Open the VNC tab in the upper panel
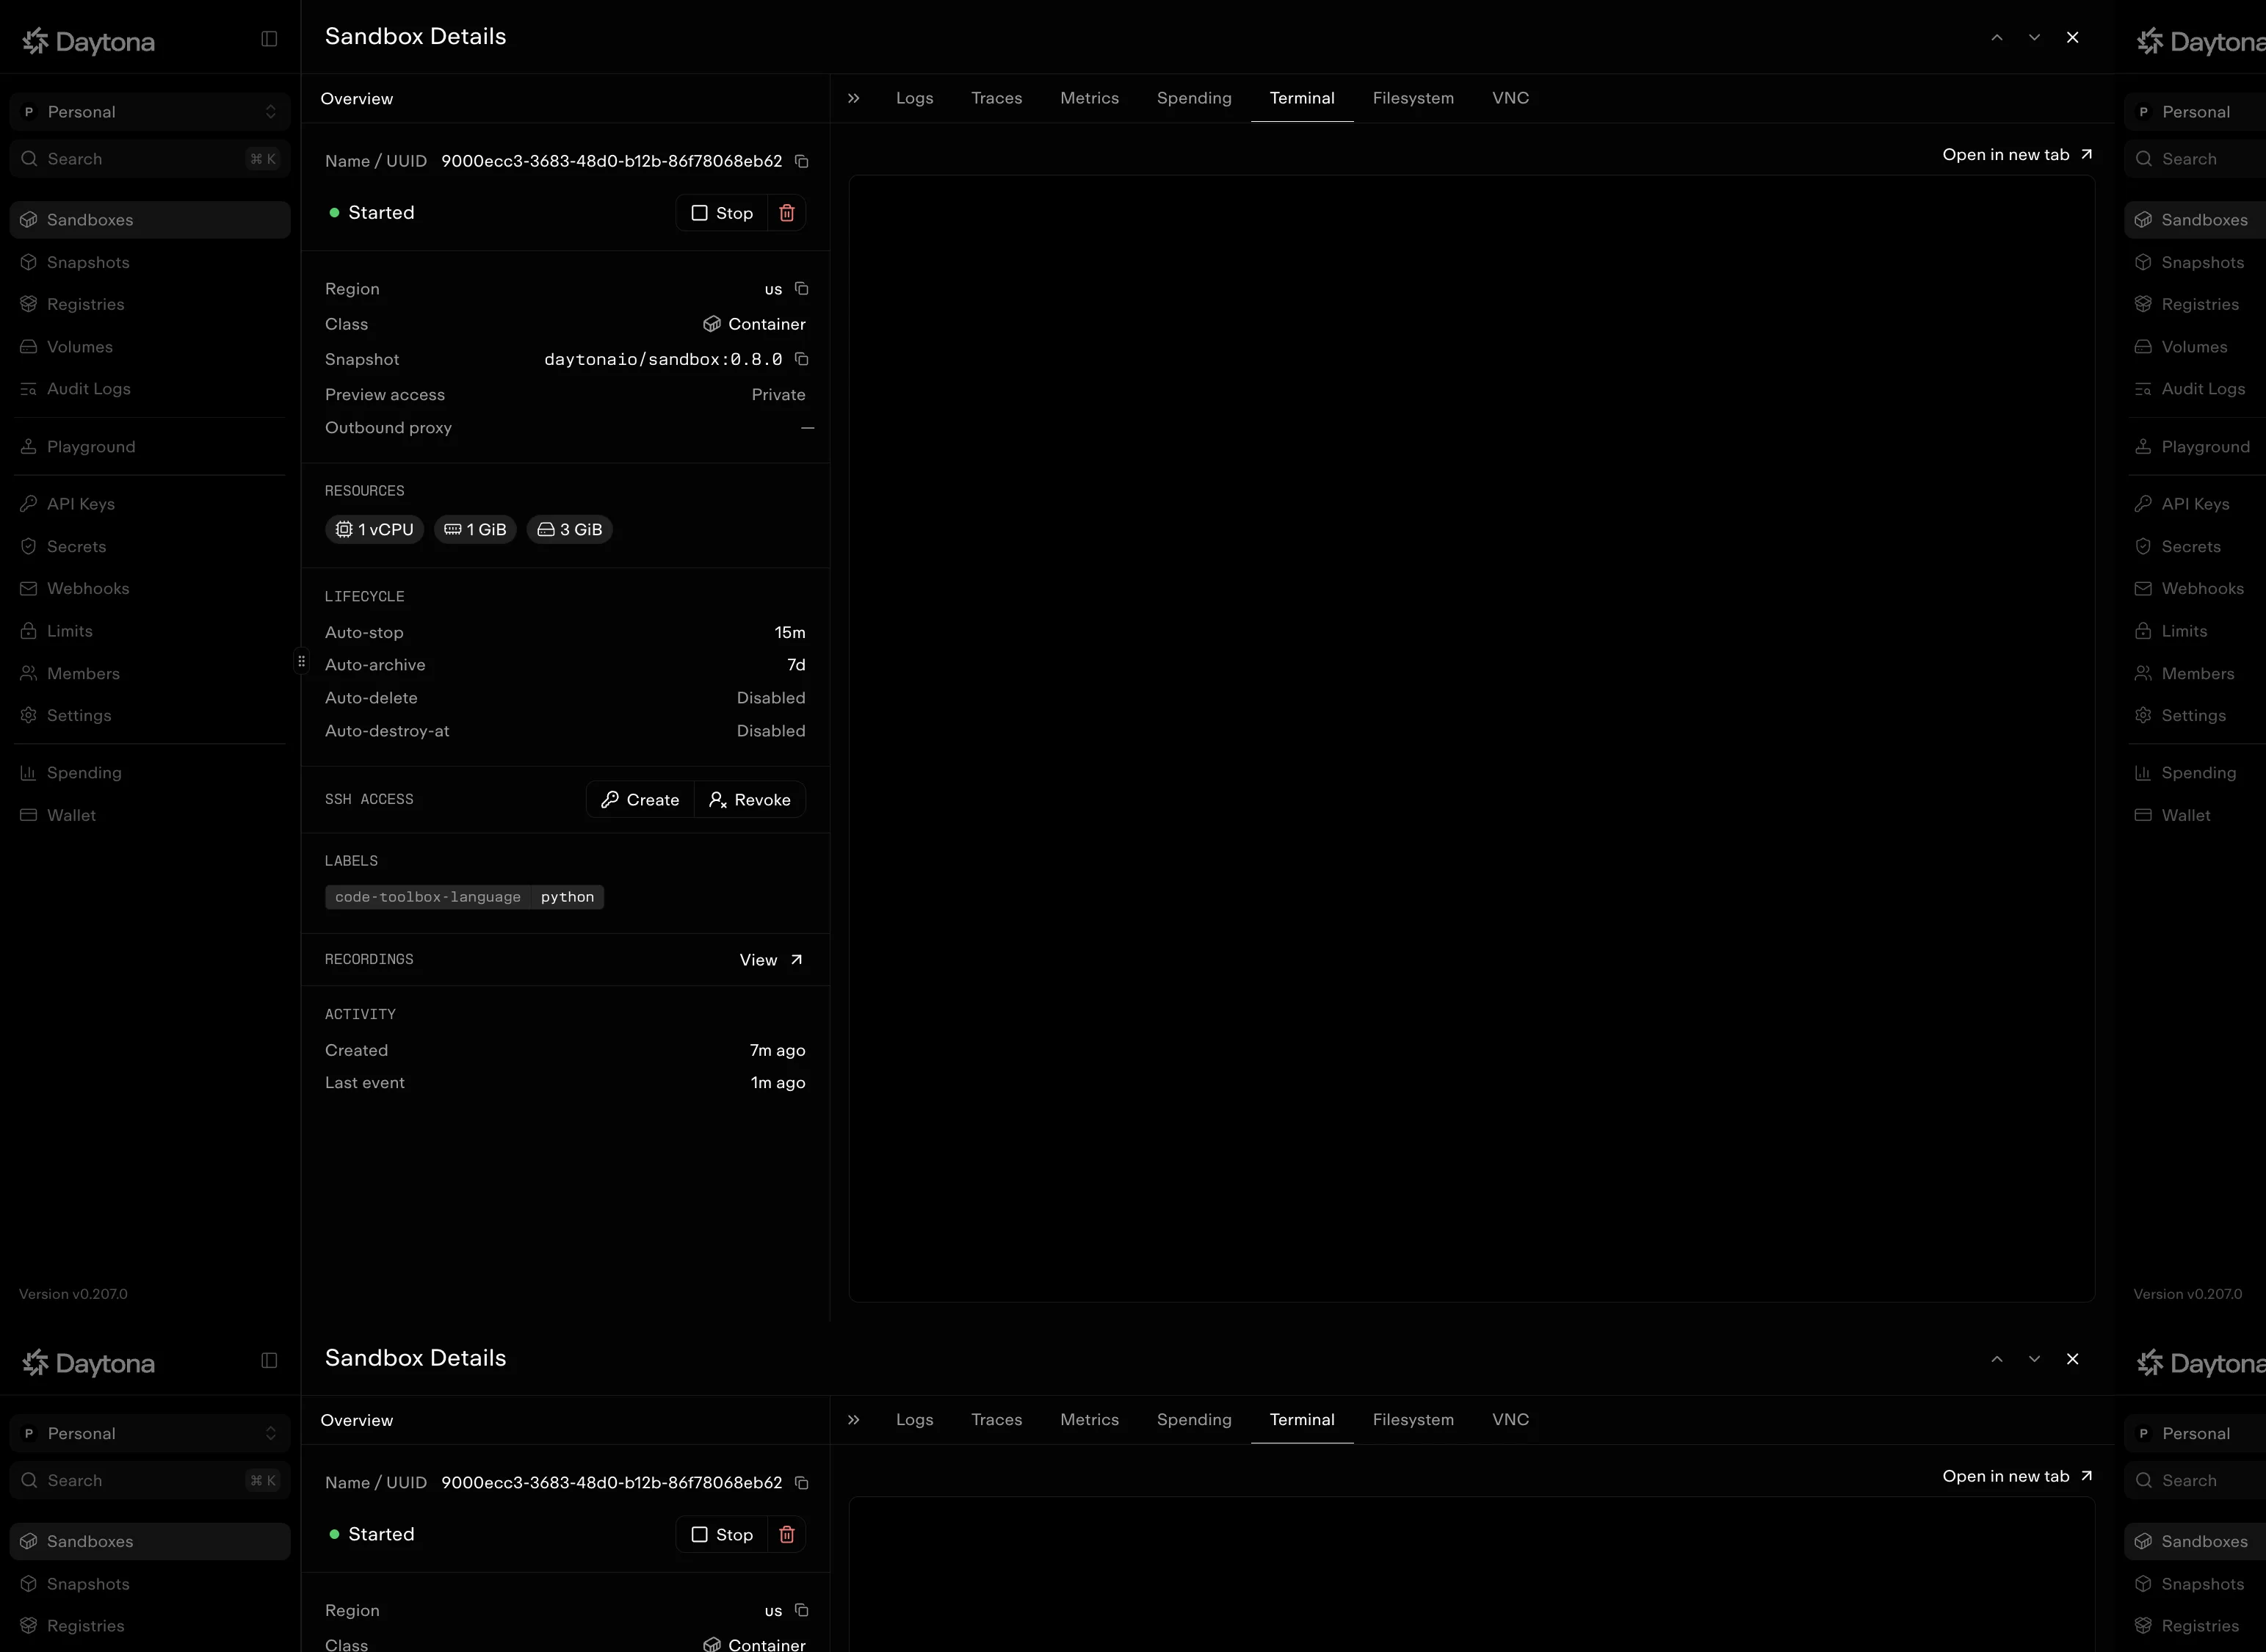This screenshot has height=1652, width=2266. pos(1510,98)
